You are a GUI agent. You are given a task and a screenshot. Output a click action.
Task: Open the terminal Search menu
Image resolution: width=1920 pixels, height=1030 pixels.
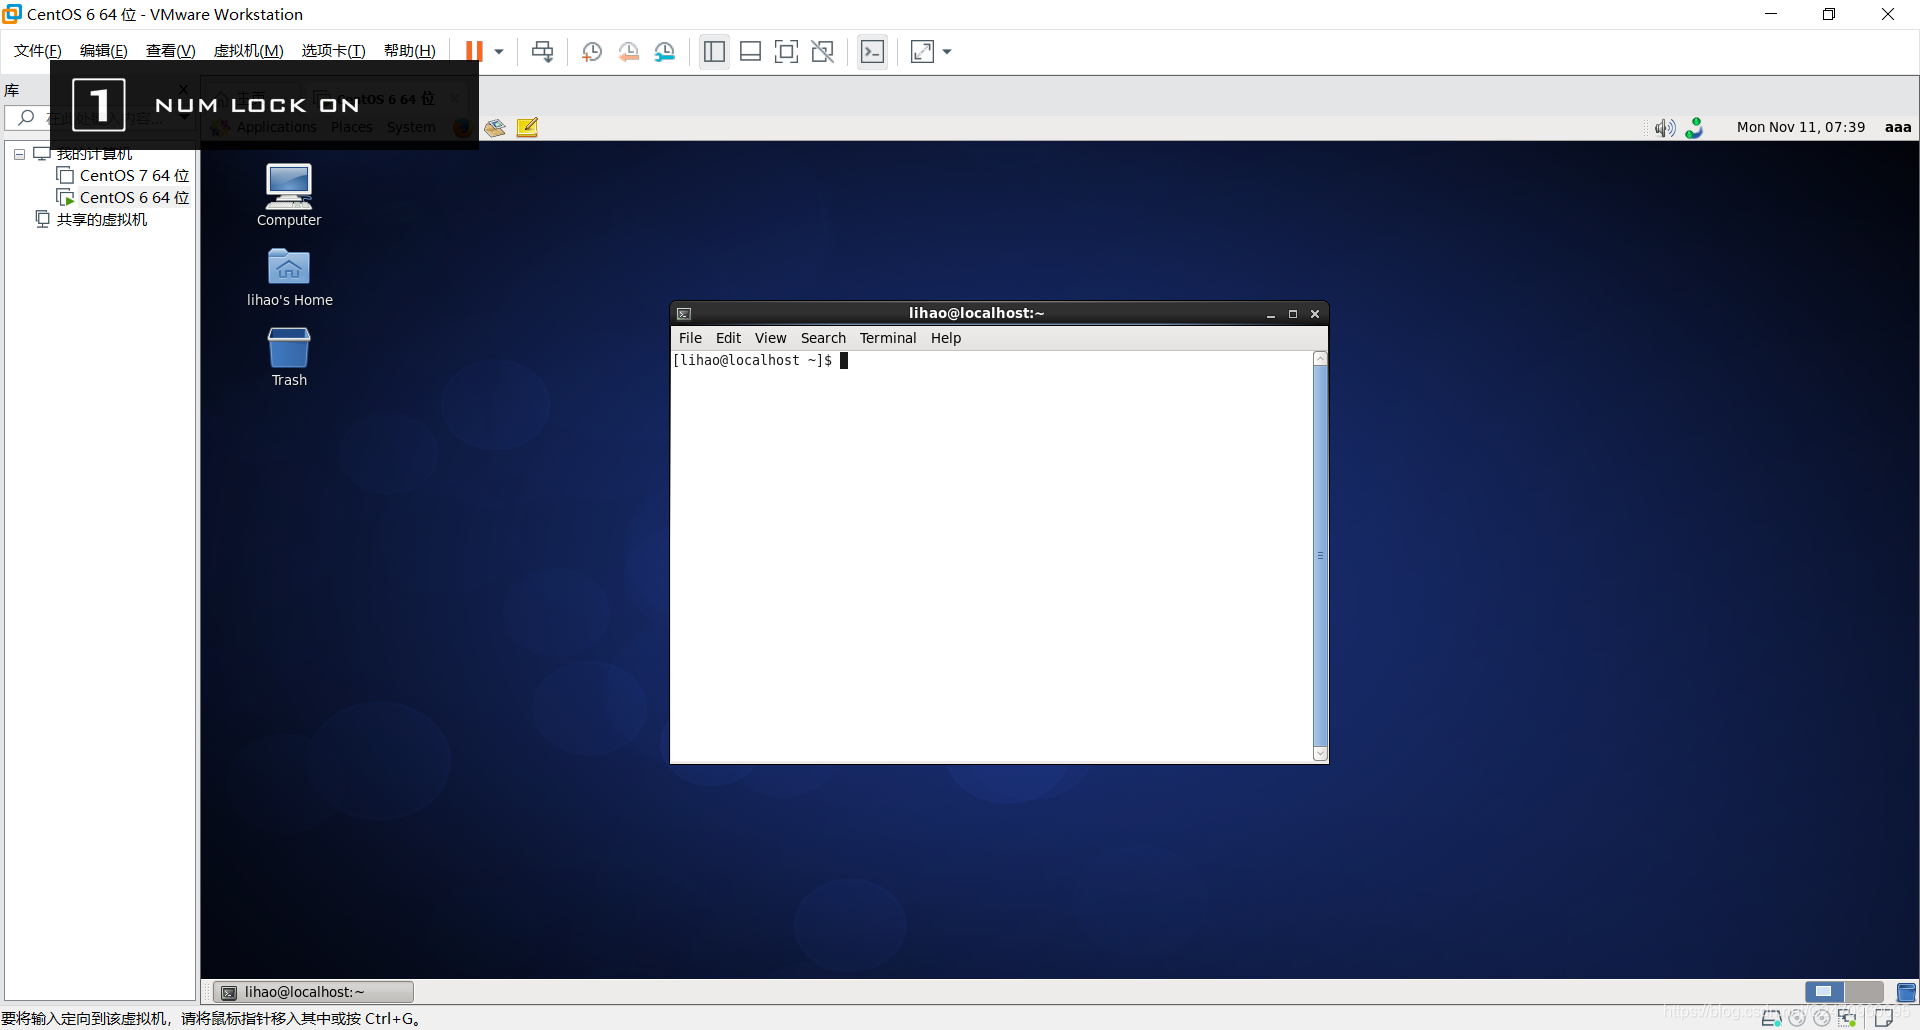point(823,338)
